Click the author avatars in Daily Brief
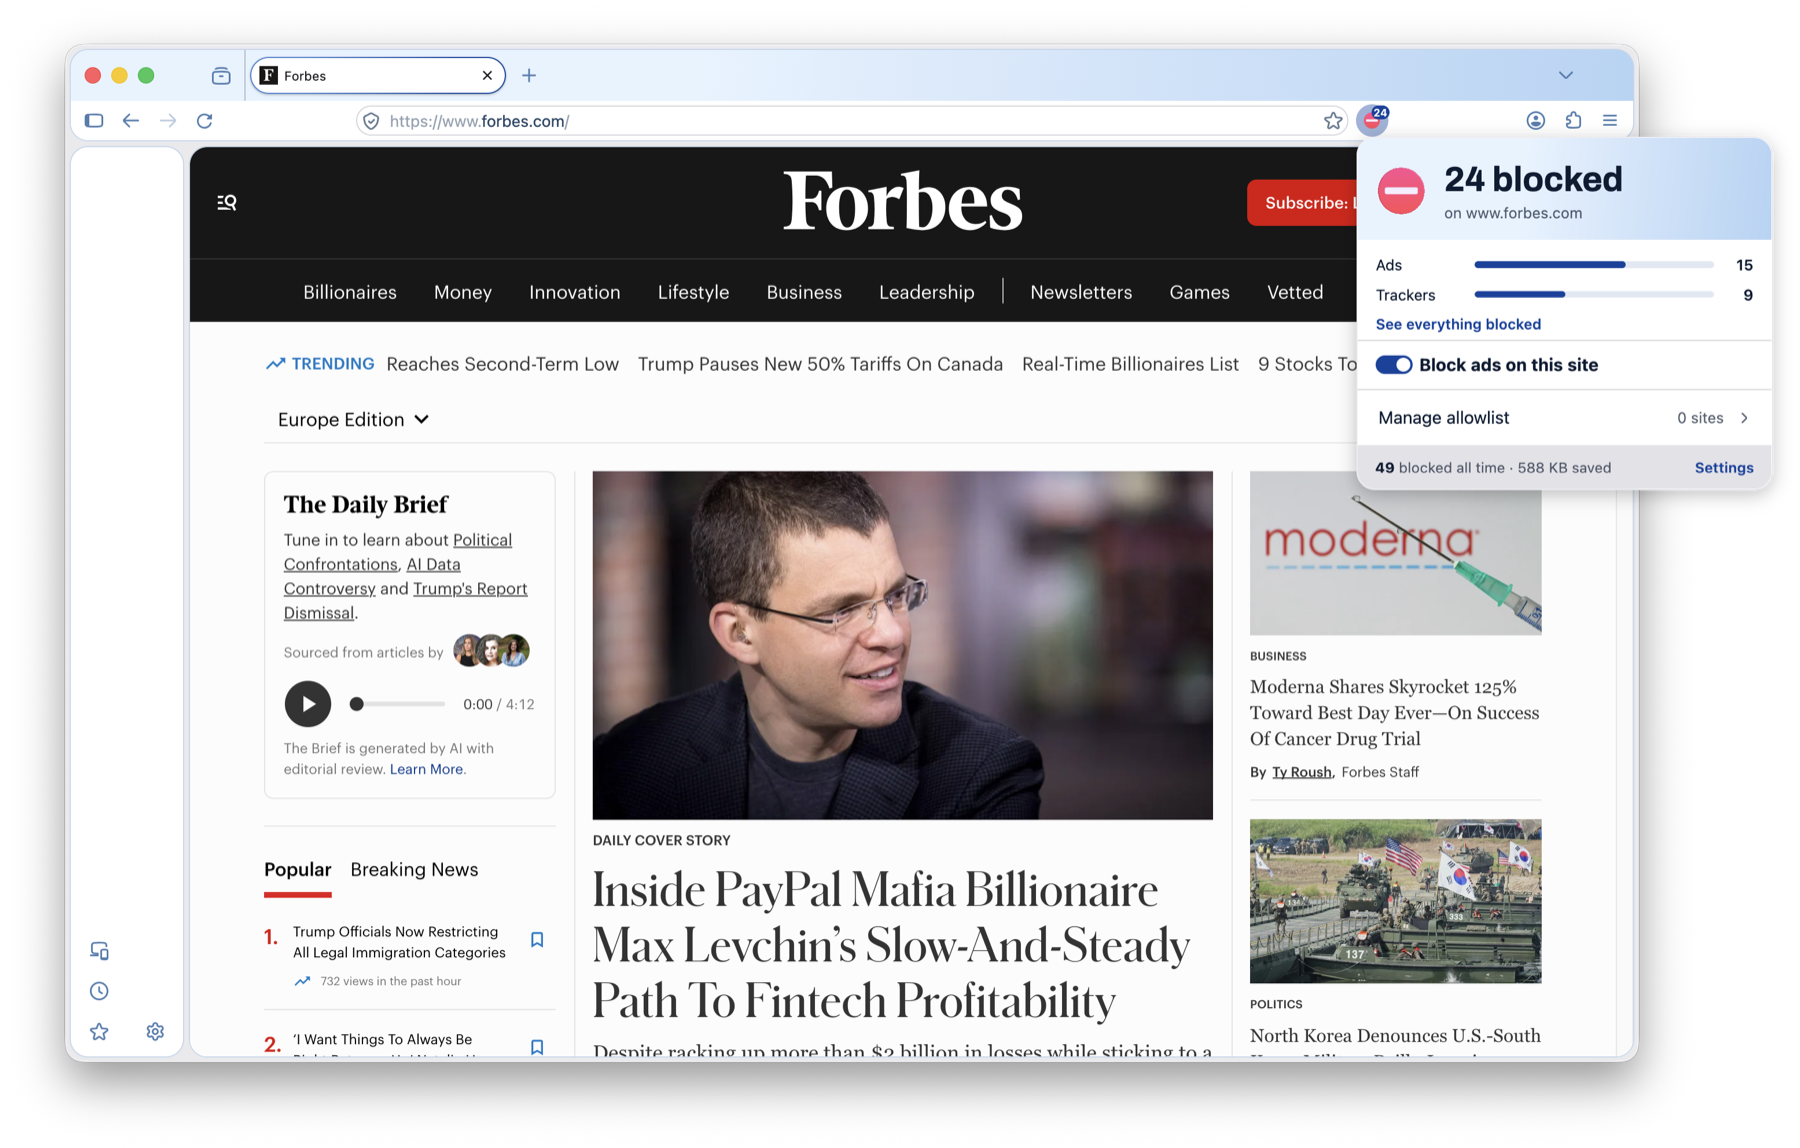The width and height of the screenshot is (1800, 1148). pyautogui.click(x=491, y=650)
